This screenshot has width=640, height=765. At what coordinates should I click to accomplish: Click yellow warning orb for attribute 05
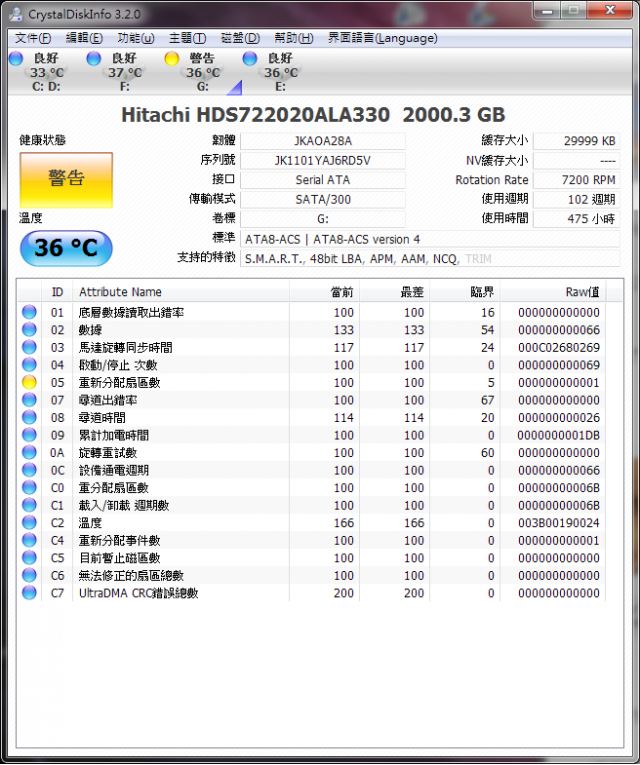point(29,382)
